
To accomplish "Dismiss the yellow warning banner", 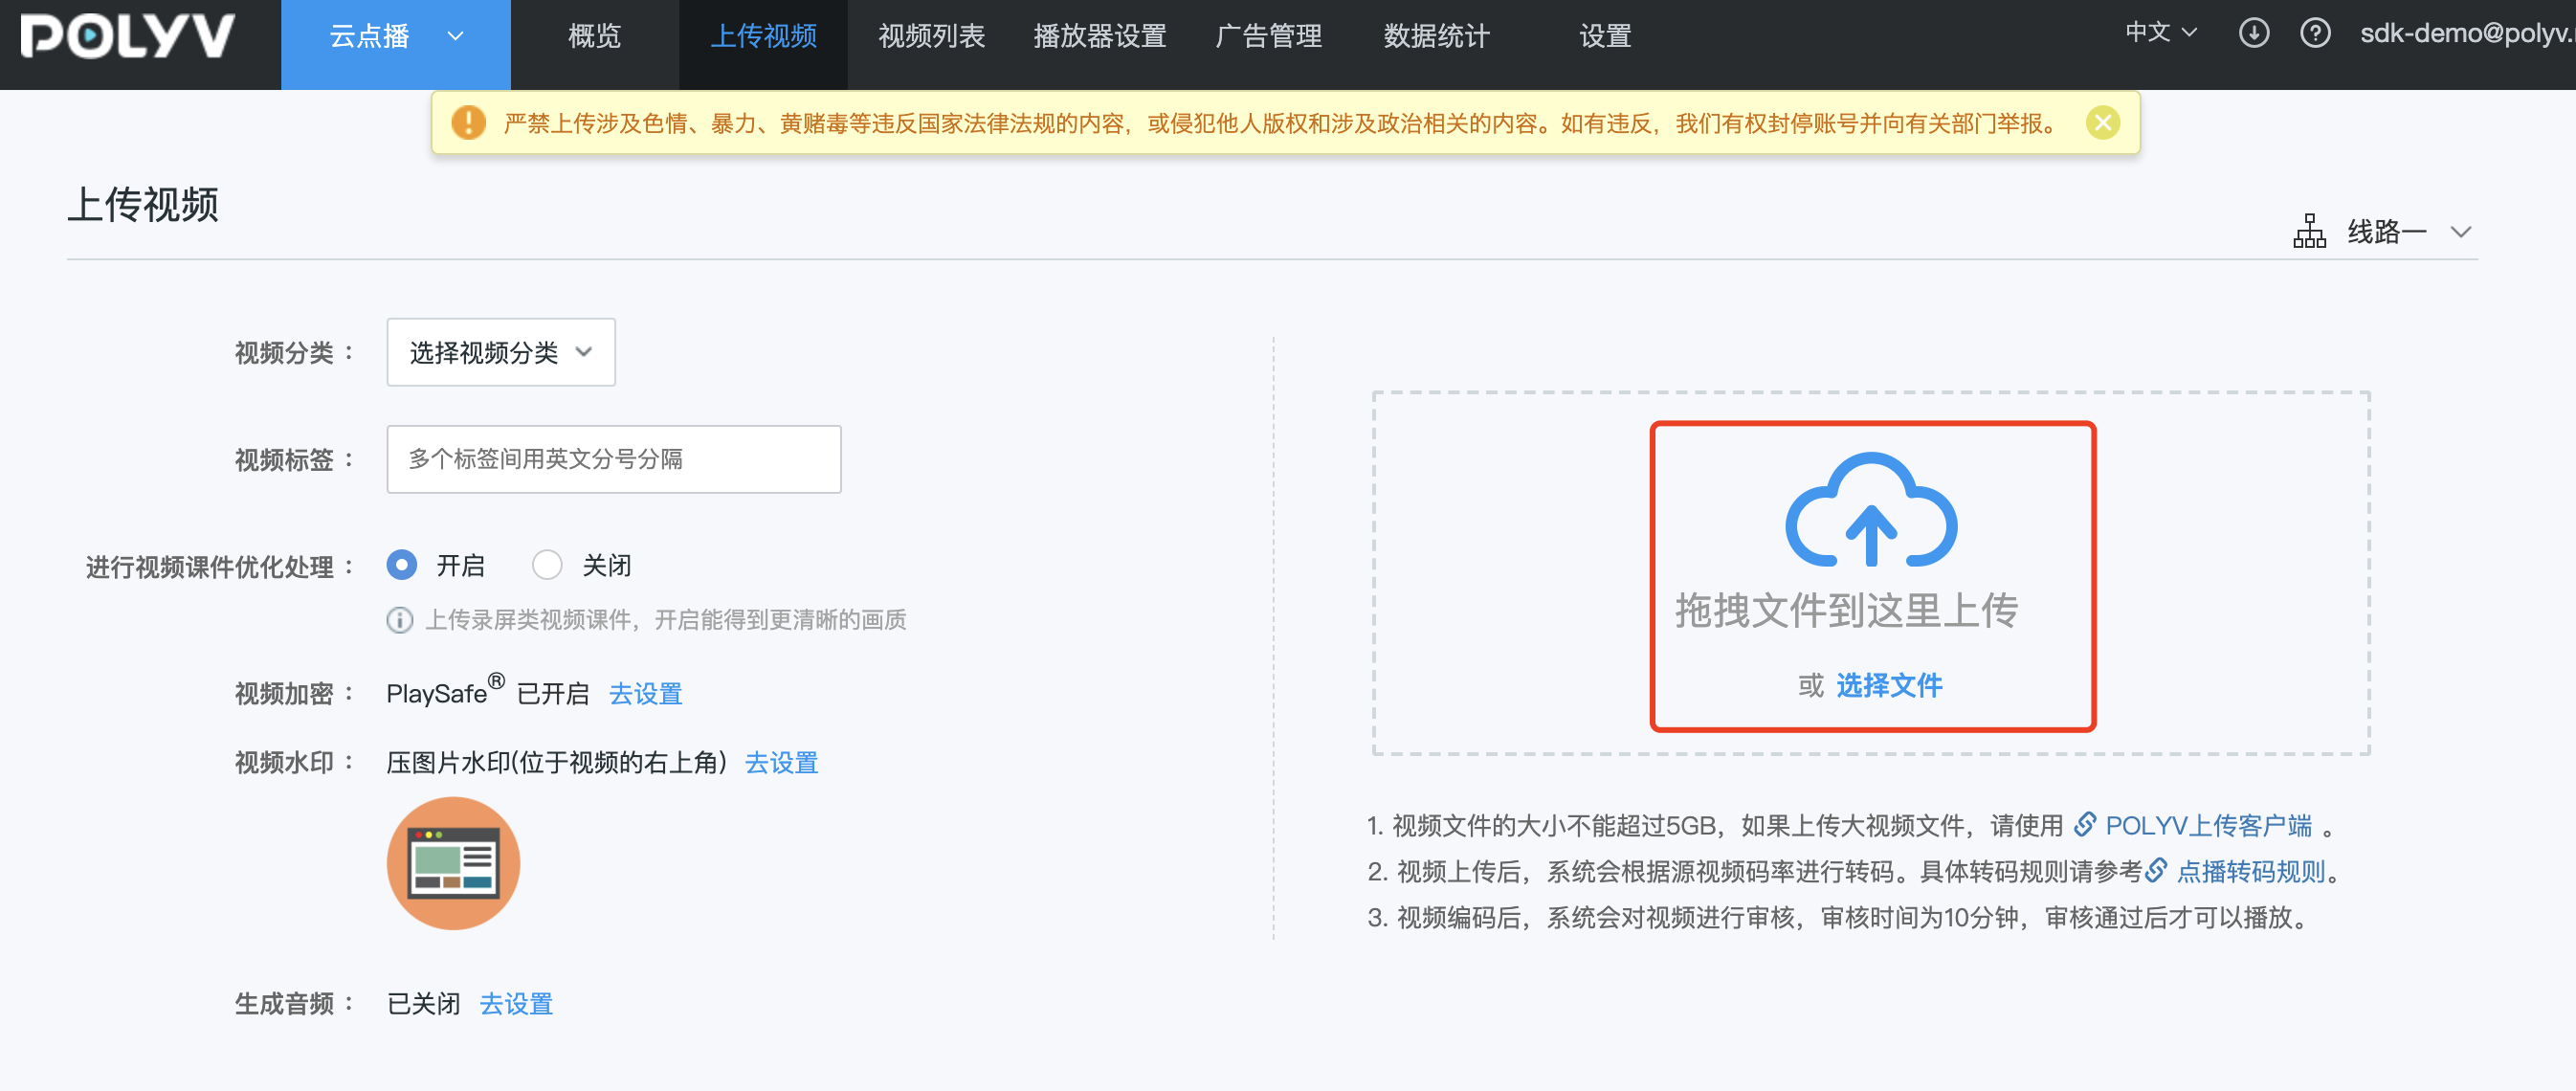I will point(2103,123).
